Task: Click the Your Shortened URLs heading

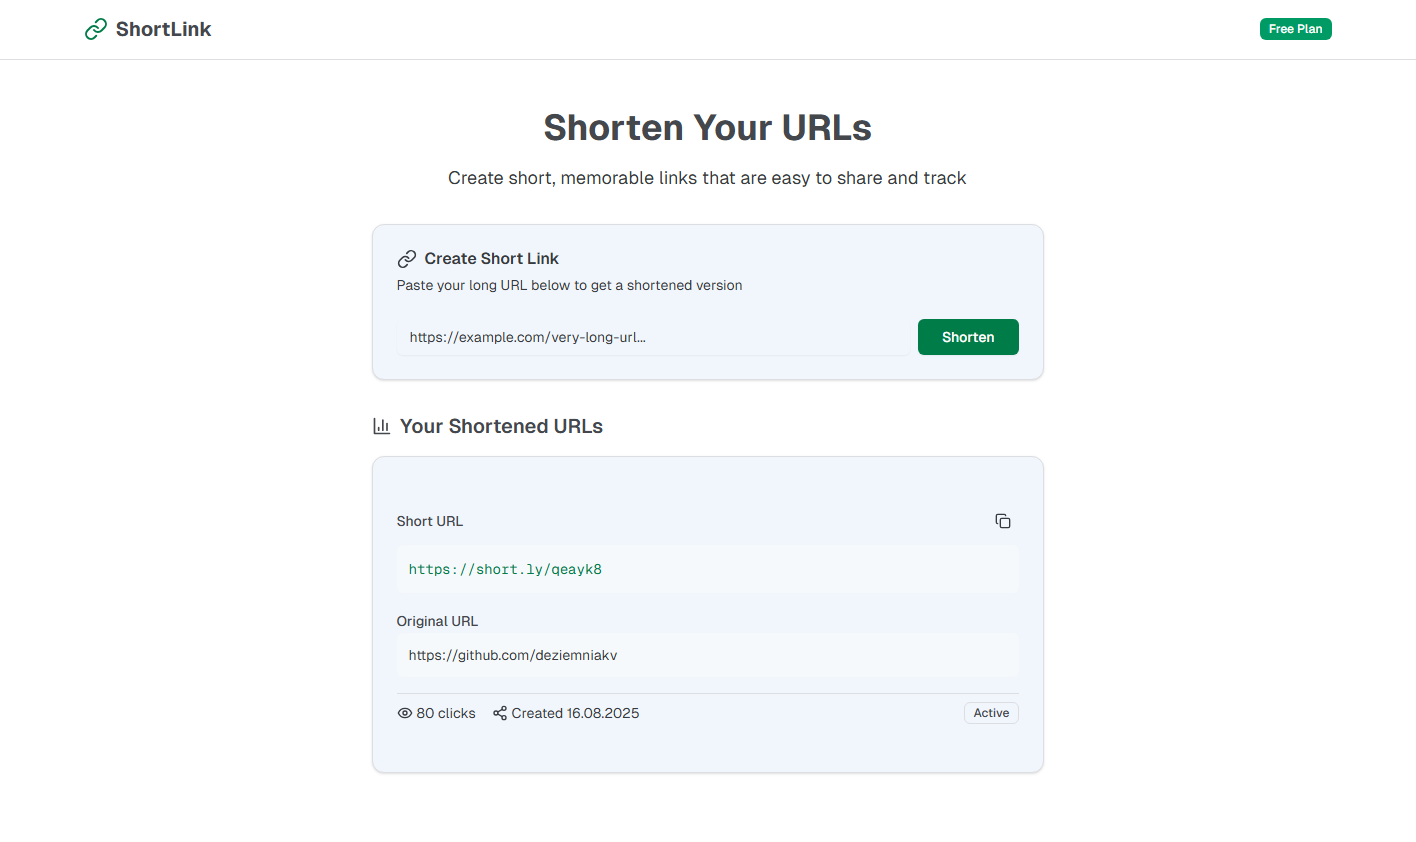Action: tap(501, 426)
